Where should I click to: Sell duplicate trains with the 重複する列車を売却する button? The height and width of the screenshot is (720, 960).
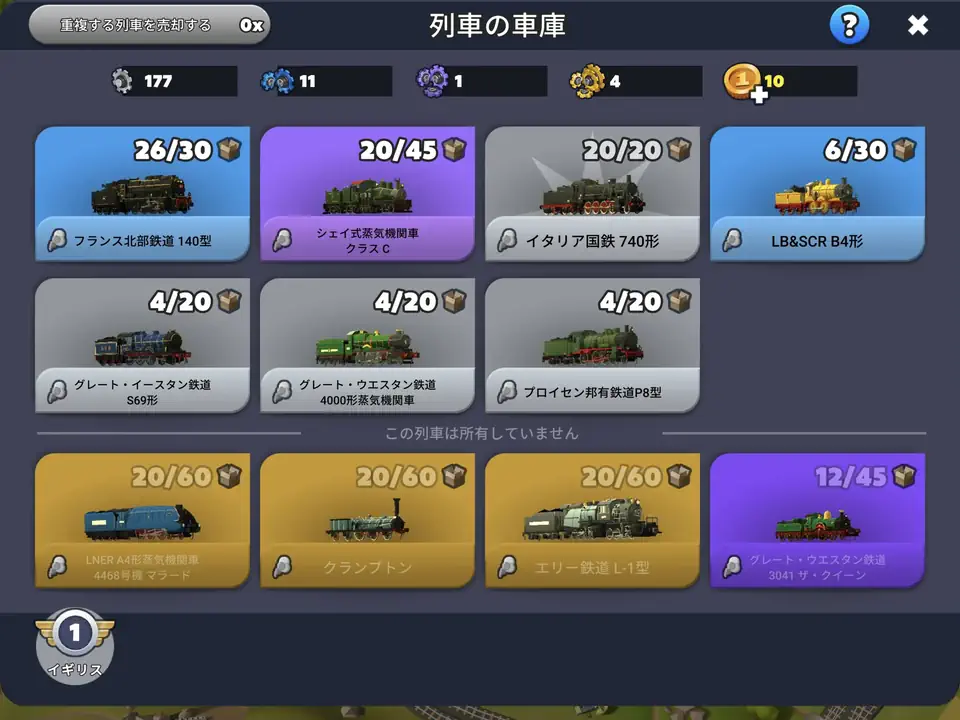(149, 25)
